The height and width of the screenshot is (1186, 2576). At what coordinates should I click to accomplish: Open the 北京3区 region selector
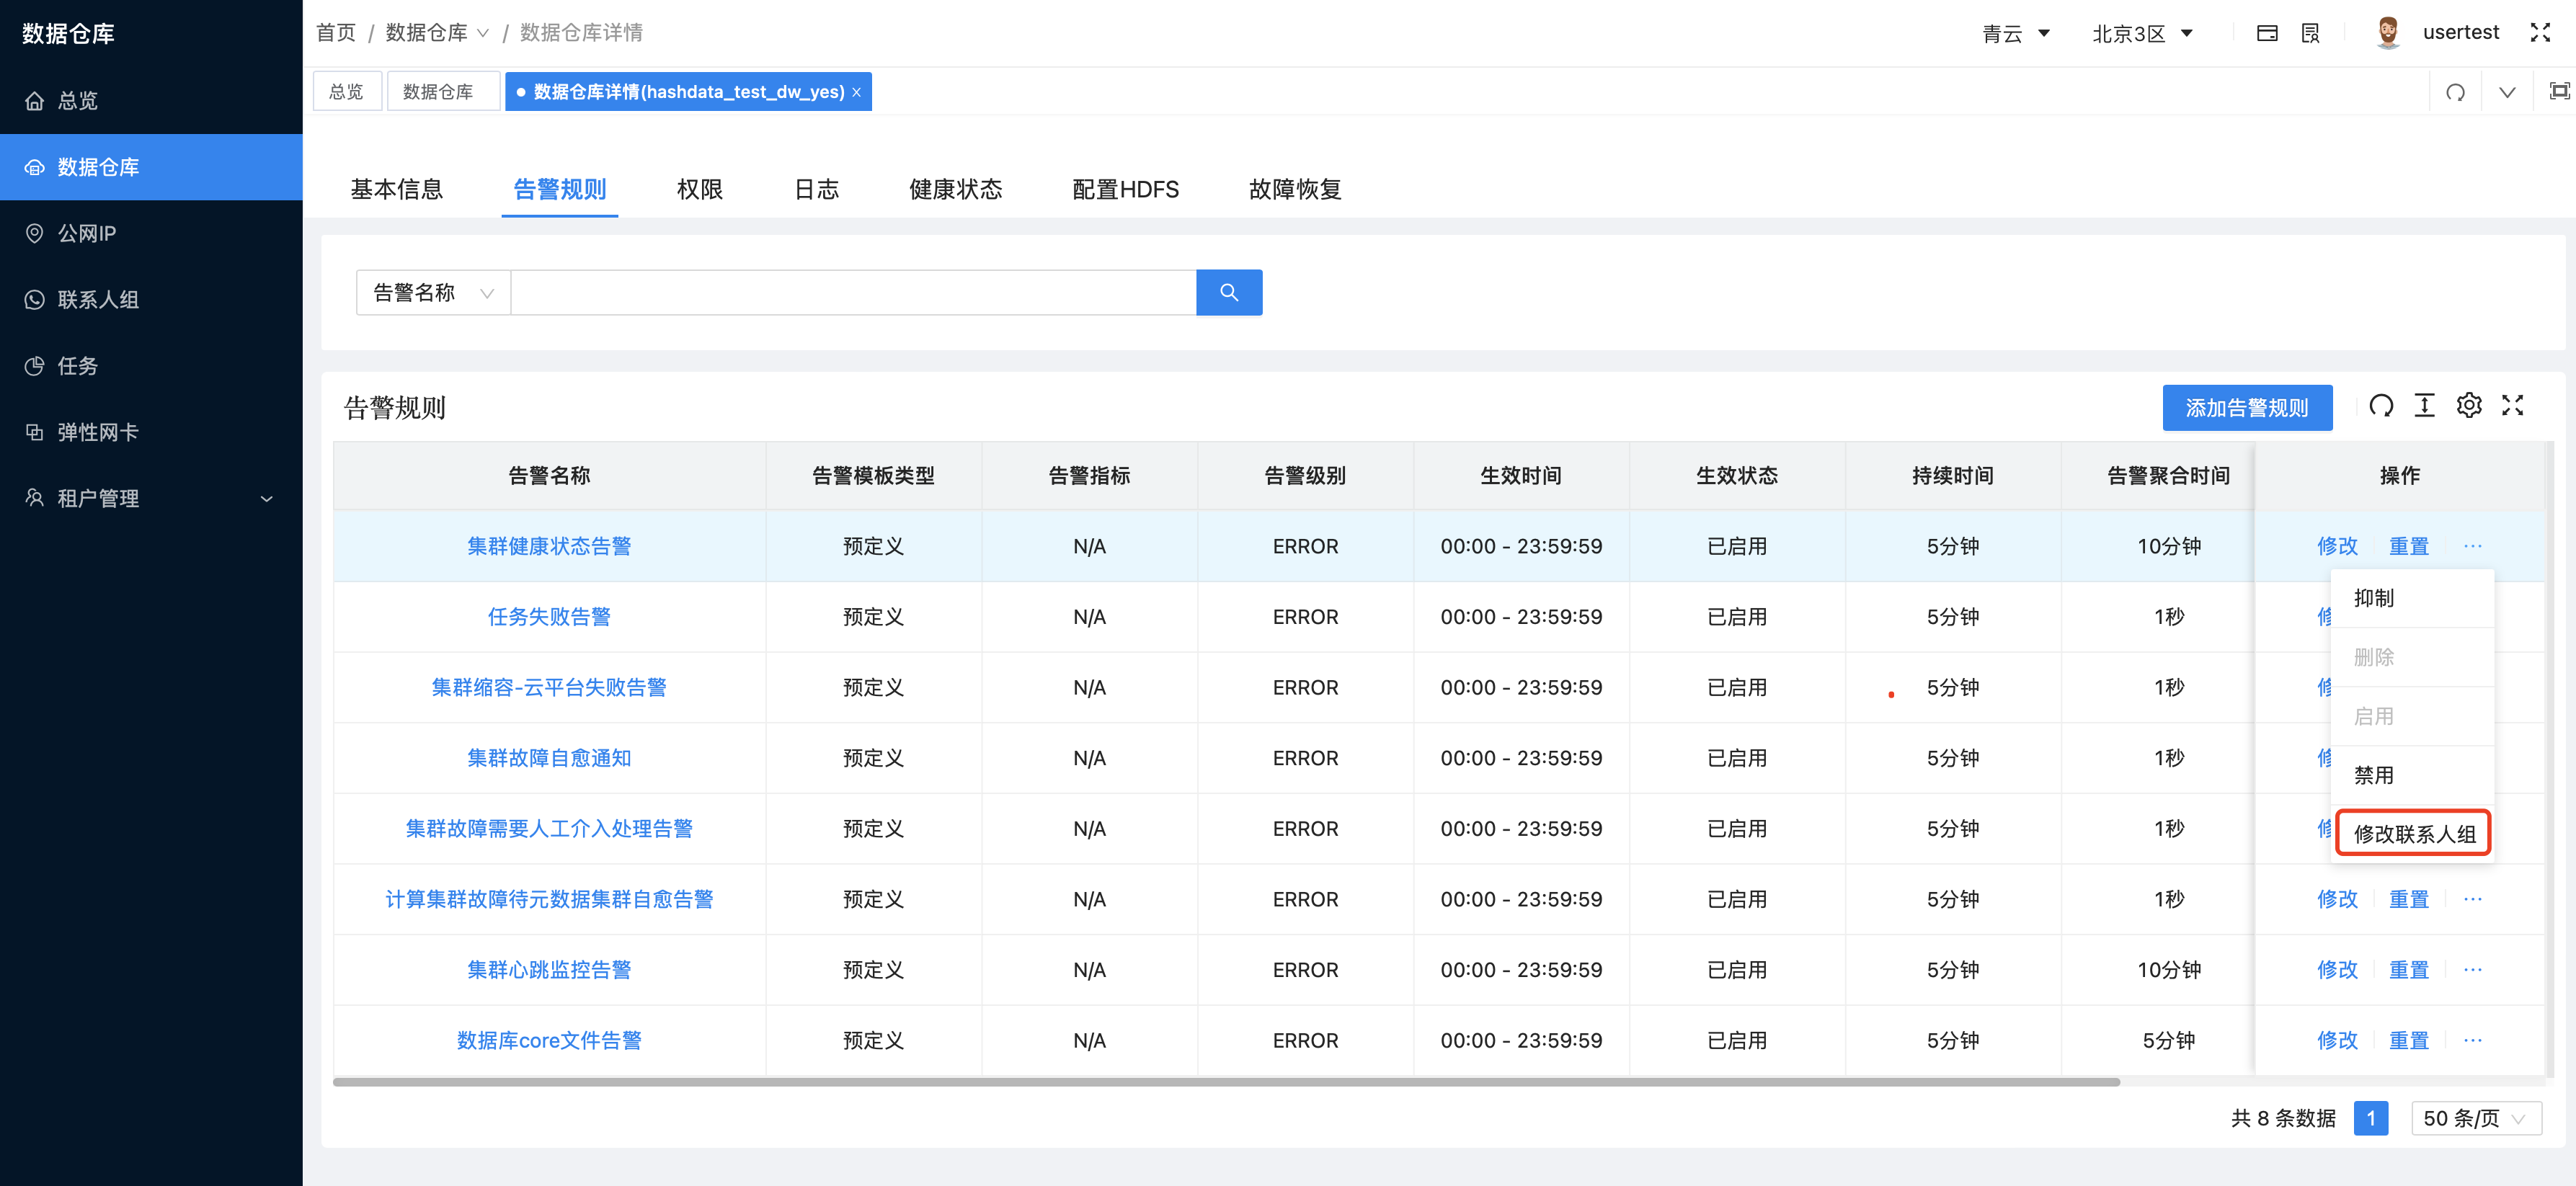(2141, 32)
